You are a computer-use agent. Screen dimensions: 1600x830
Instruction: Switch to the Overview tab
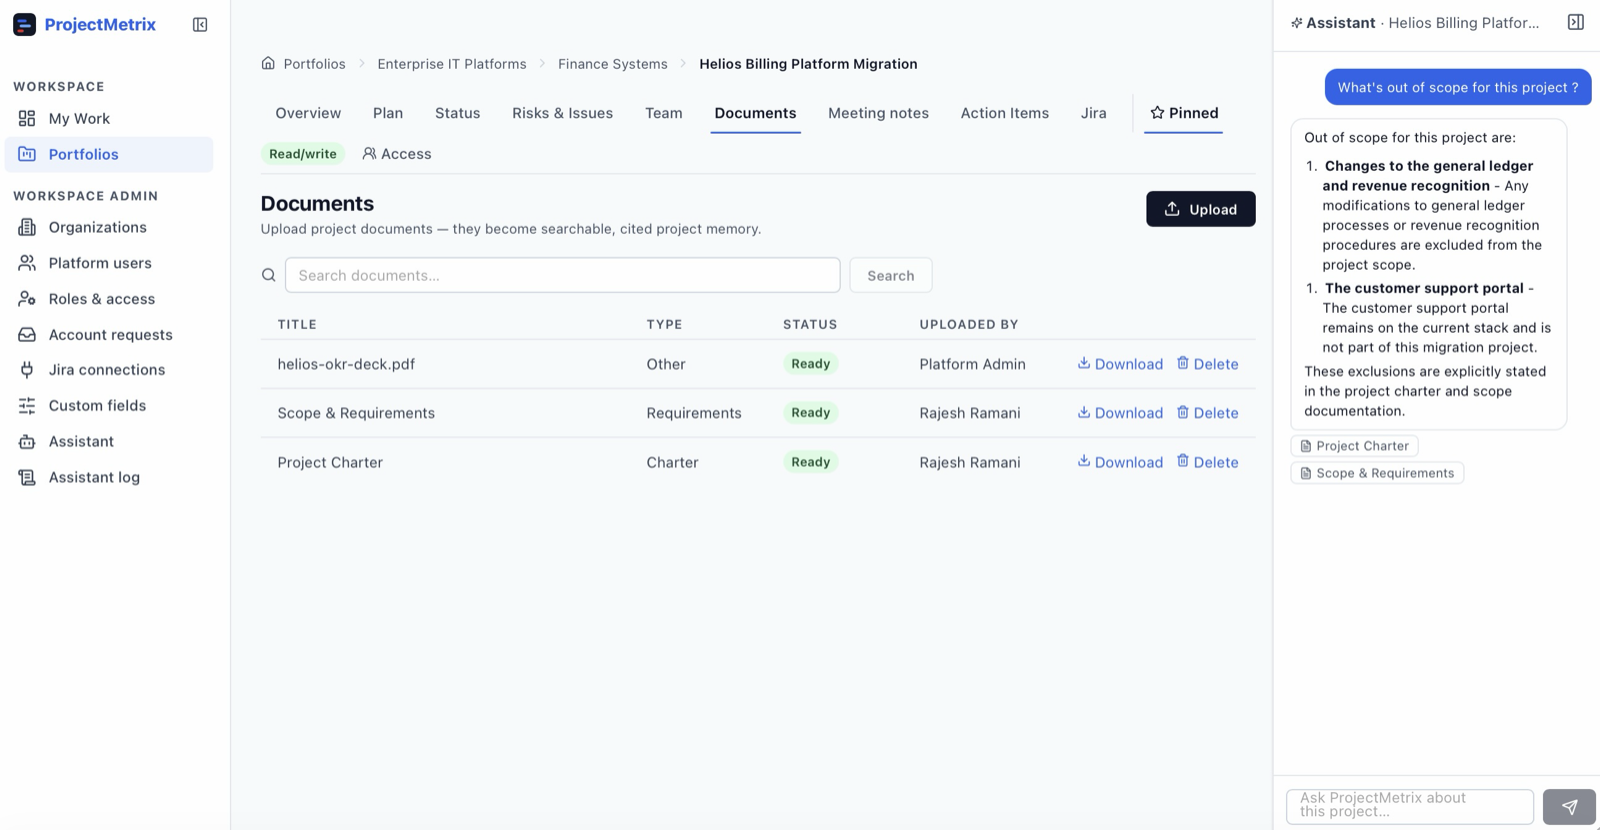pyautogui.click(x=308, y=113)
